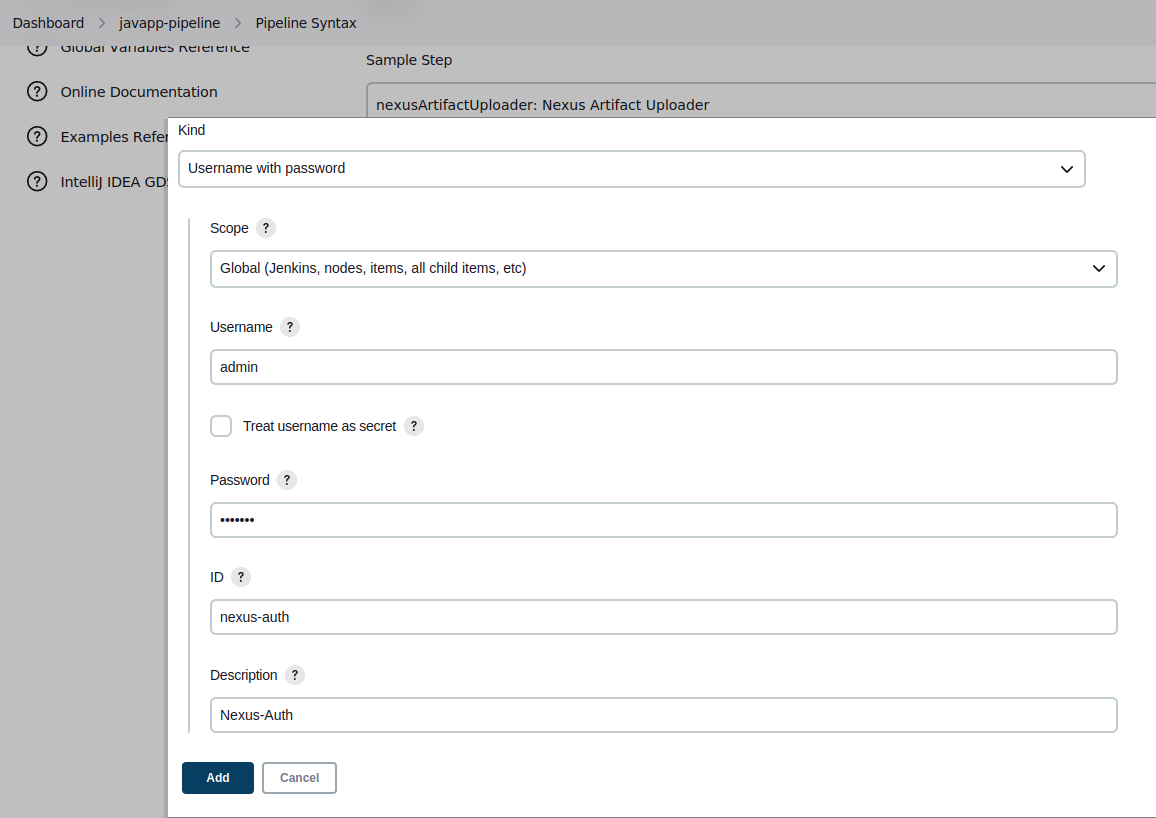Open help for ID field
1156x818 pixels.
pos(240,577)
